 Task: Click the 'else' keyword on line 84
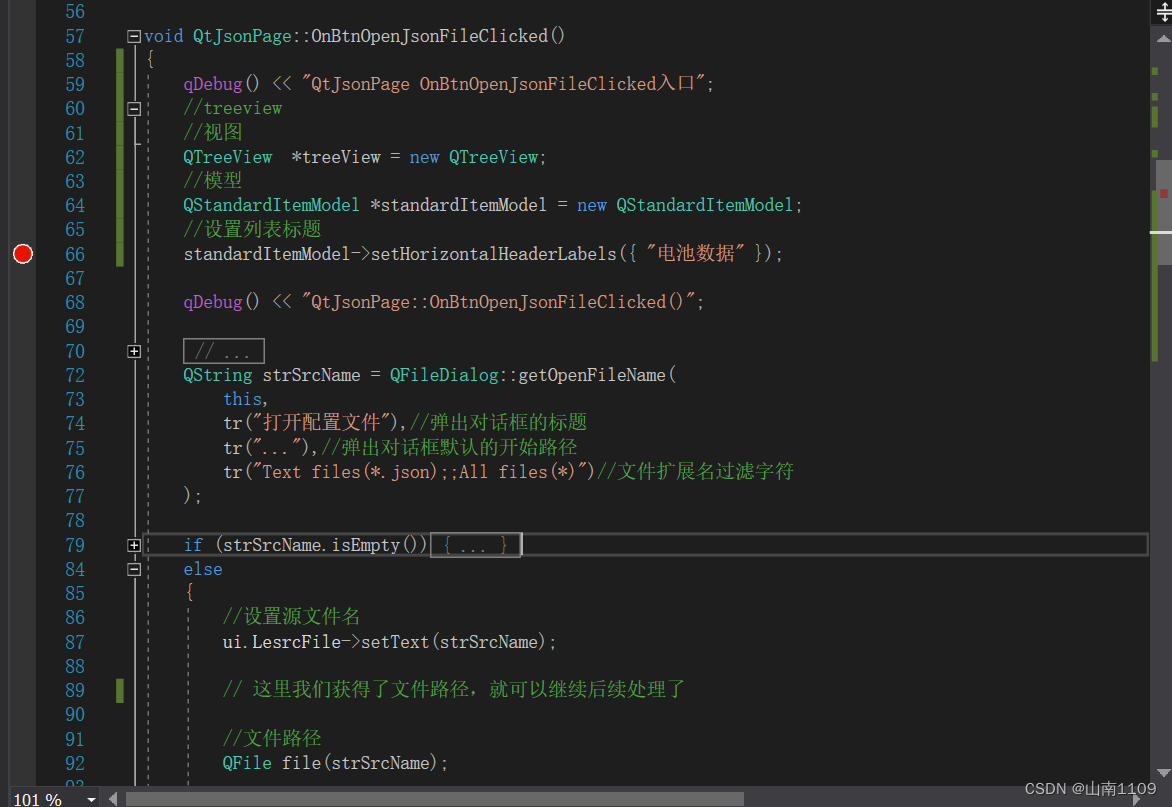(203, 569)
